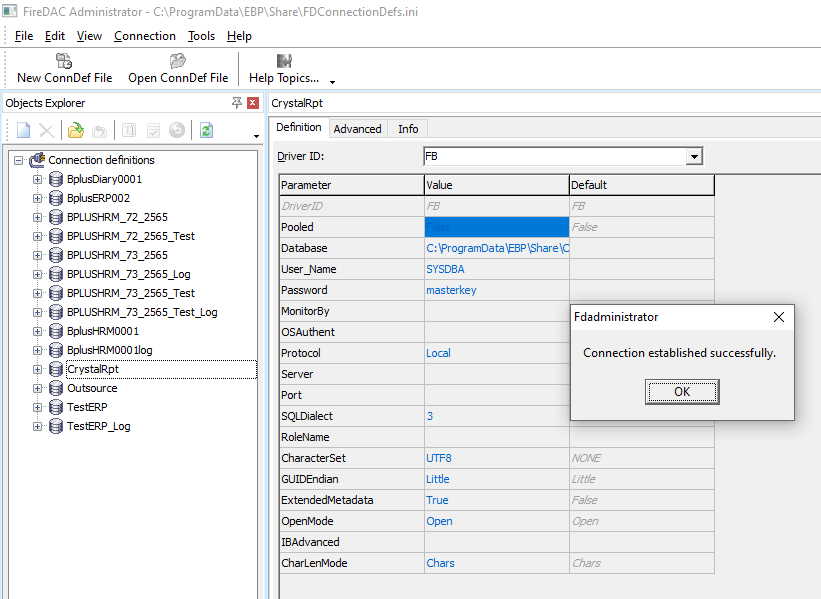Click the refresh icon in Objects Explorer toolbar
This screenshot has width=821, height=599.
pos(206,130)
